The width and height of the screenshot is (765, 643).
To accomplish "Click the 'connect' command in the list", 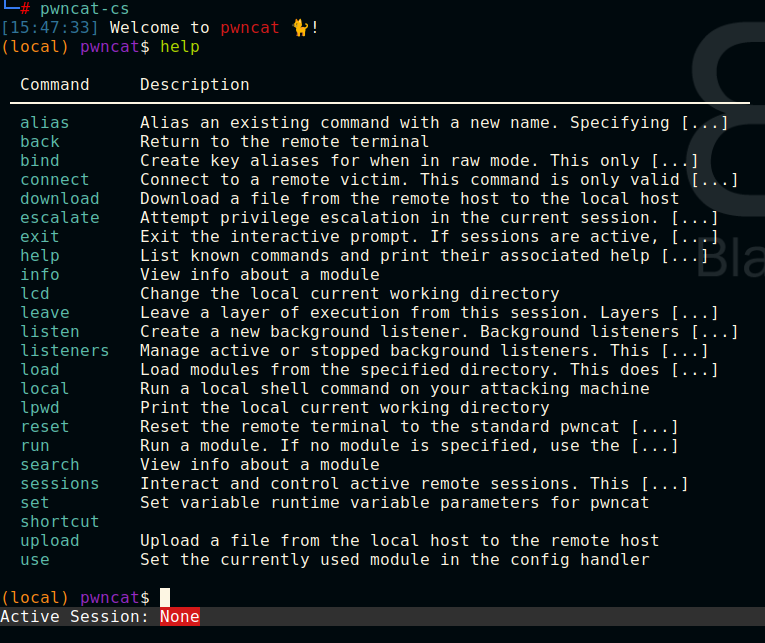I will [55, 180].
